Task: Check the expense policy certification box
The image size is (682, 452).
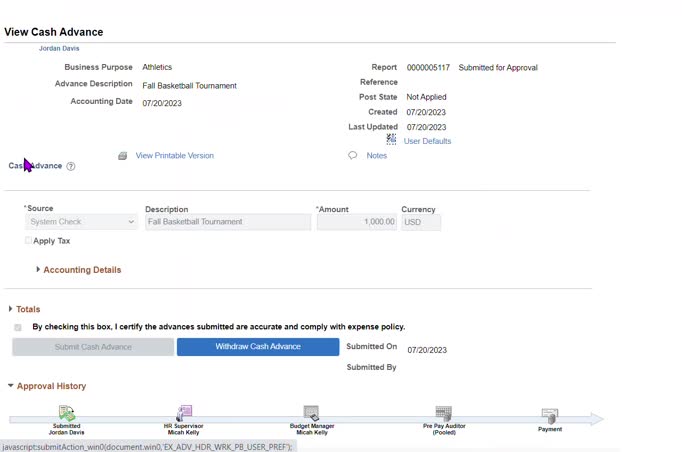Action: point(18,327)
